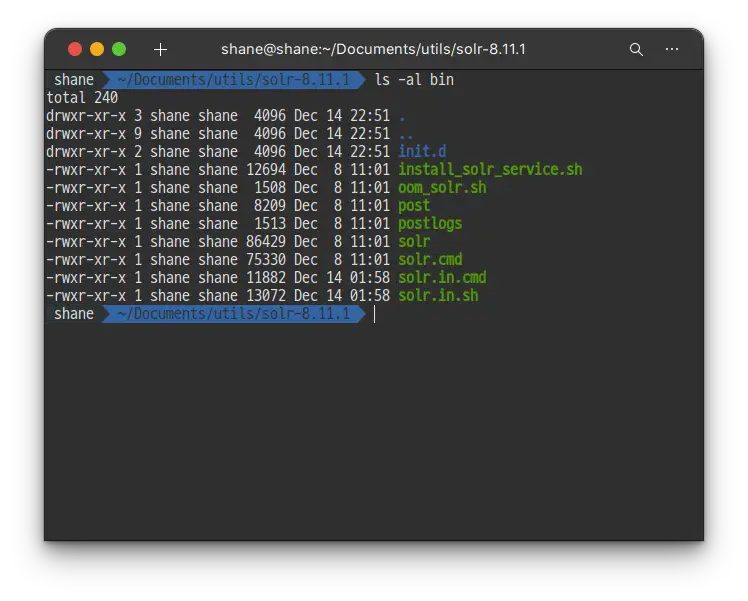Click the file size value 1513

(270, 224)
